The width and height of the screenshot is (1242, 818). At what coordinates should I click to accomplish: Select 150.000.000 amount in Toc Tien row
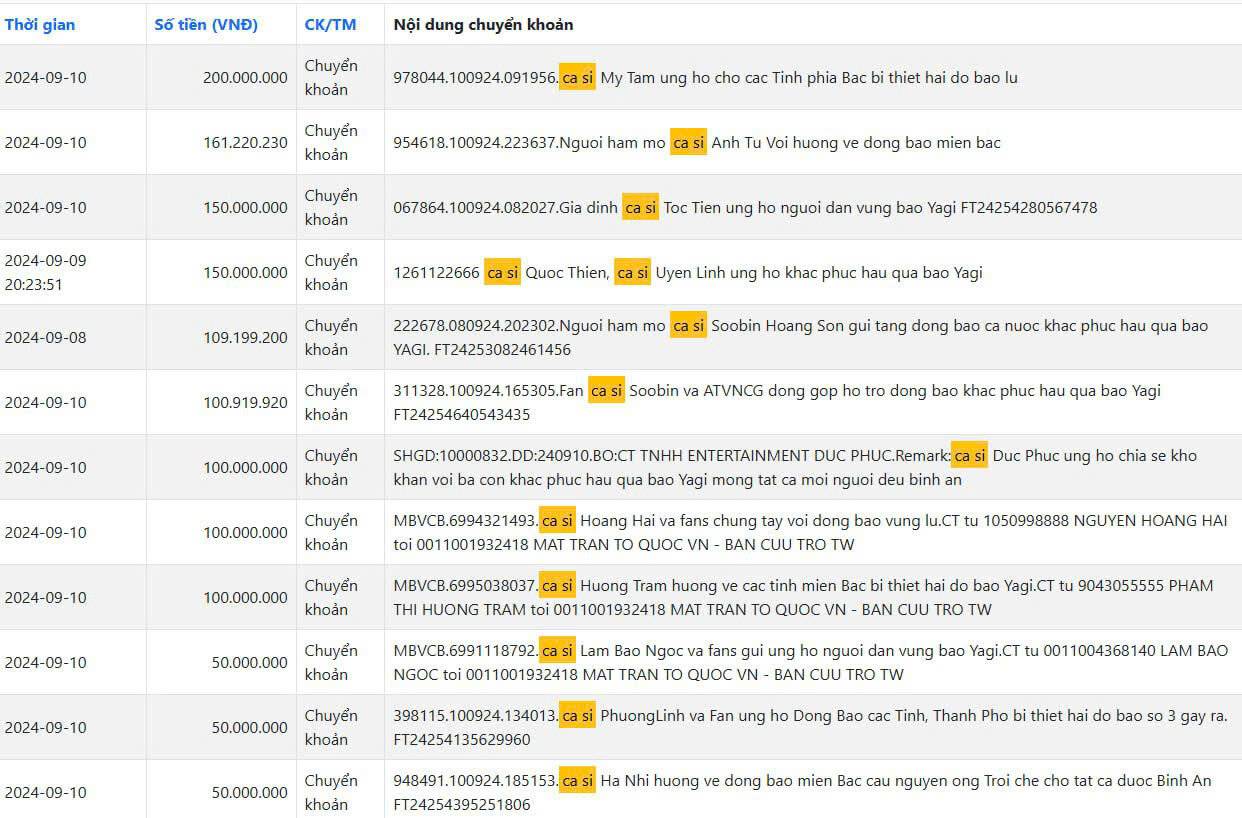(x=245, y=207)
